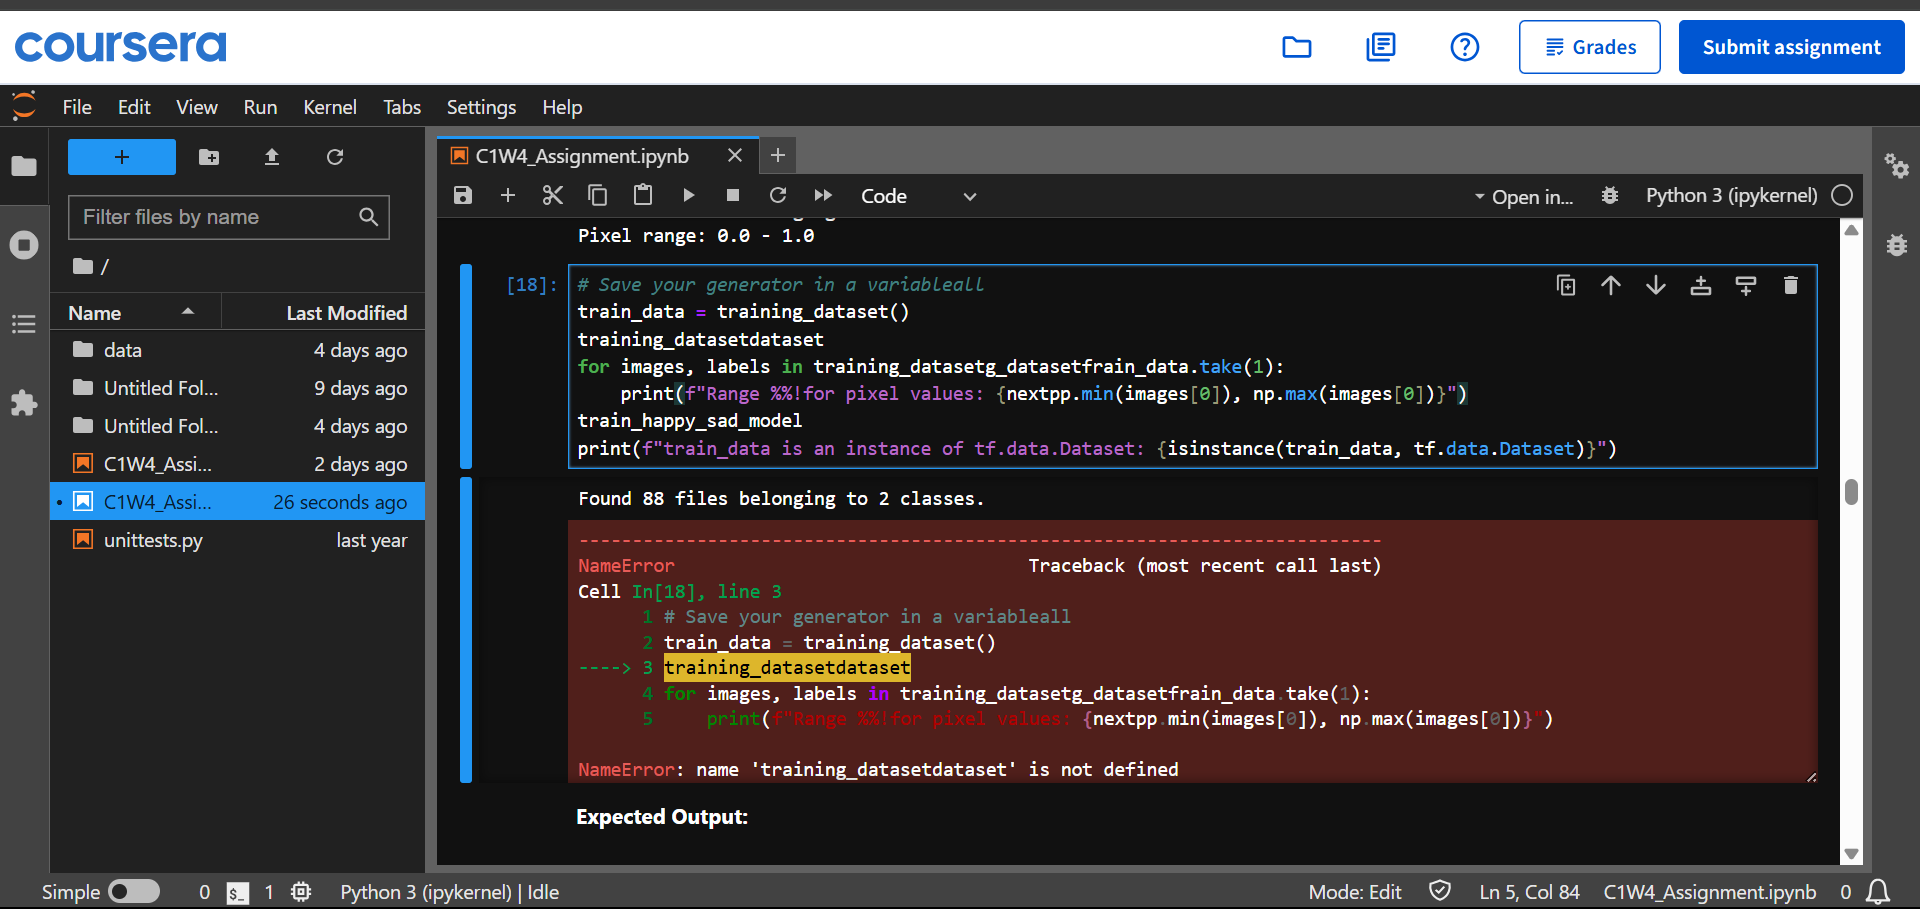Image resolution: width=1920 pixels, height=909 pixels.
Task: Click the Submit assignment button
Action: [x=1791, y=47]
